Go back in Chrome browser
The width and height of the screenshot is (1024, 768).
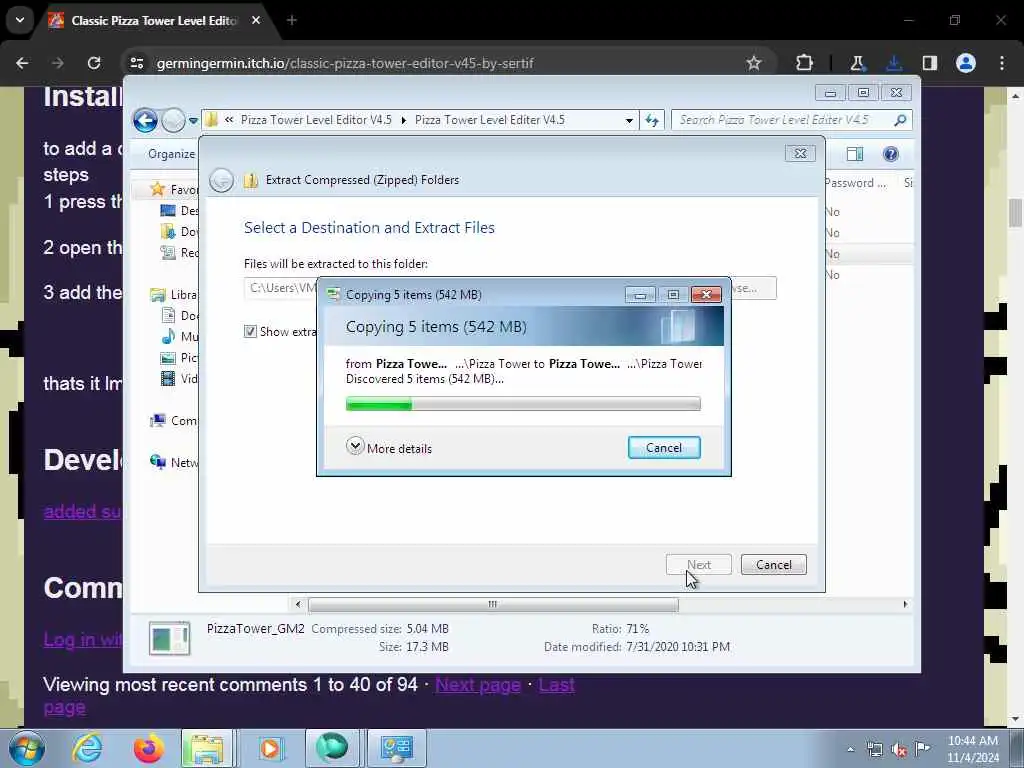click(x=22, y=63)
